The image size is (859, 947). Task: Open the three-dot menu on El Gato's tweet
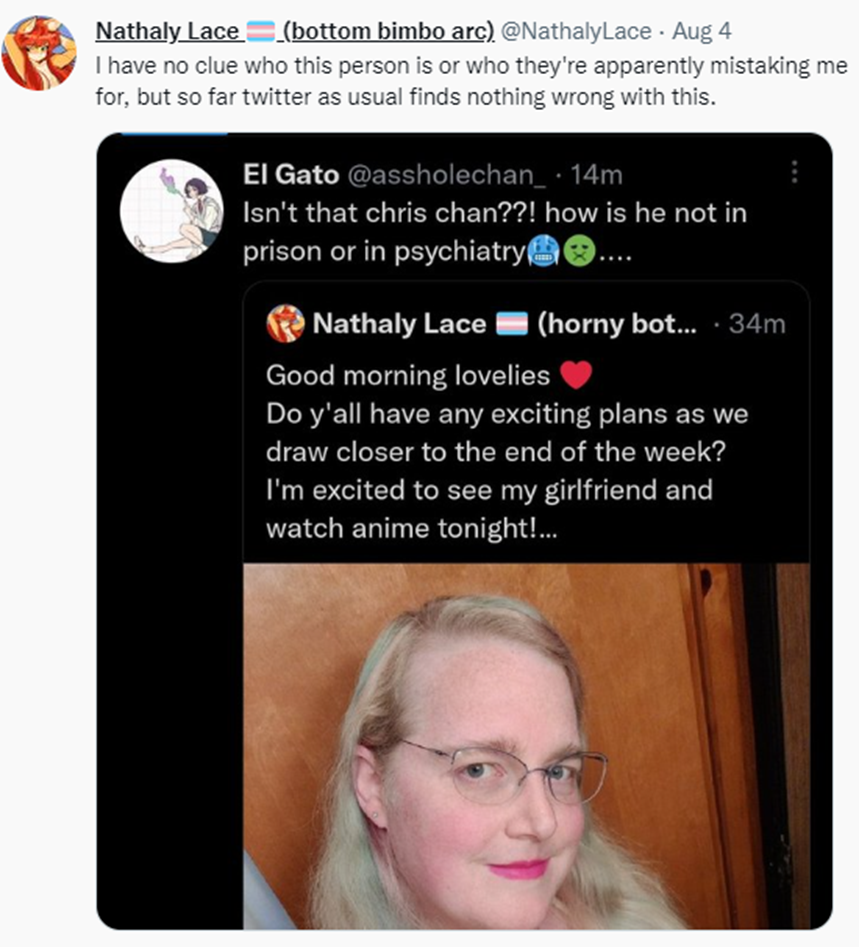794,172
